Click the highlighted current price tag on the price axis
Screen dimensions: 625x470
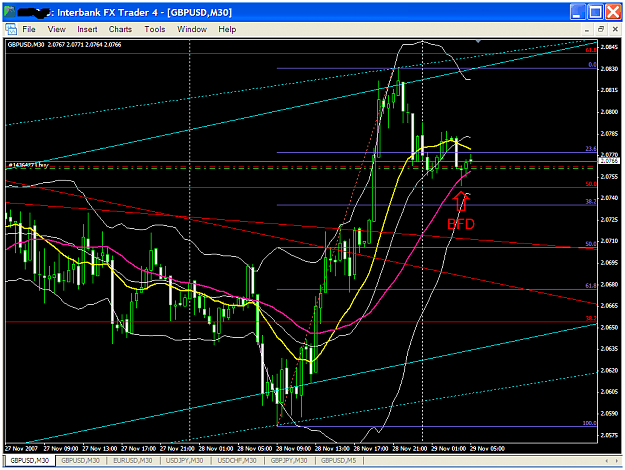point(609,161)
